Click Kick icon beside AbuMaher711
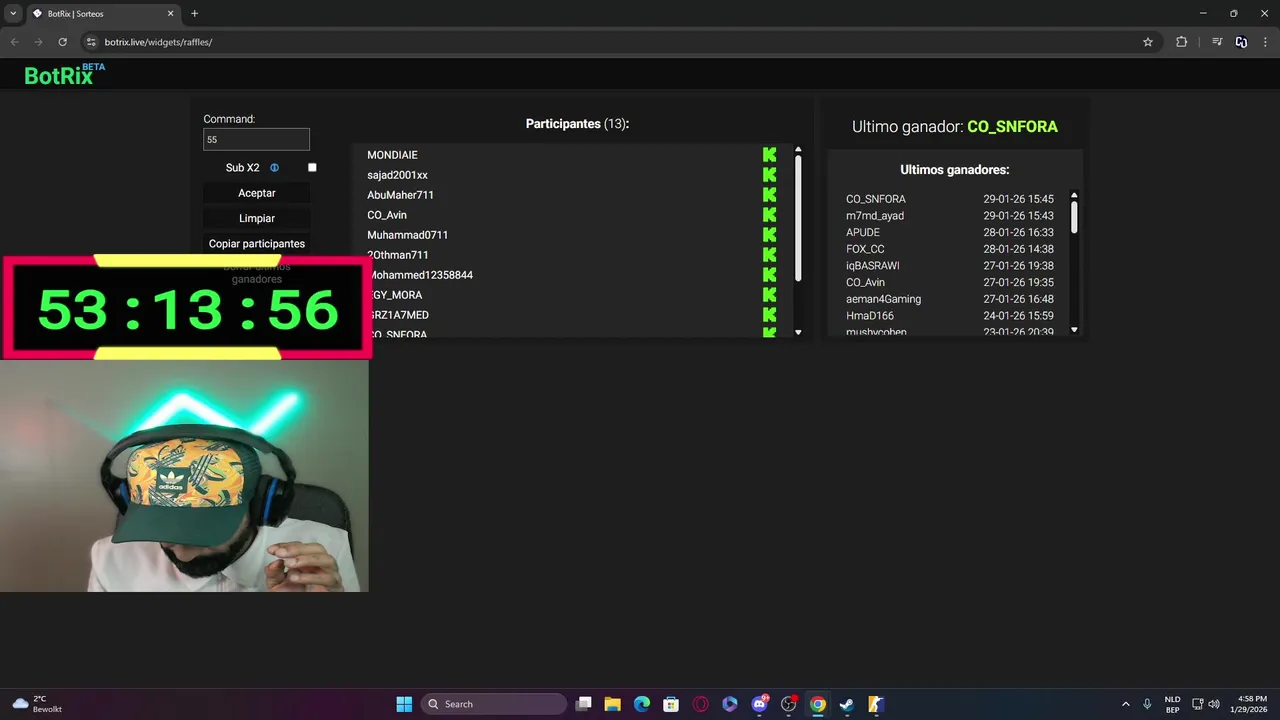Viewport: 1280px width, 720px height. (769, 195)
